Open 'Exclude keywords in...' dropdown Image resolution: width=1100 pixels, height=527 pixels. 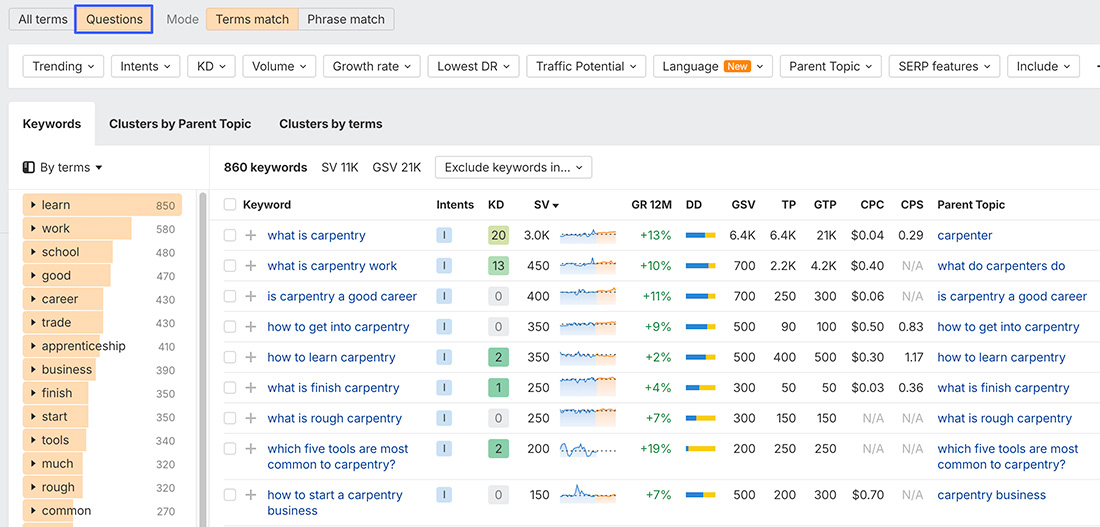[x=513, y=168]
